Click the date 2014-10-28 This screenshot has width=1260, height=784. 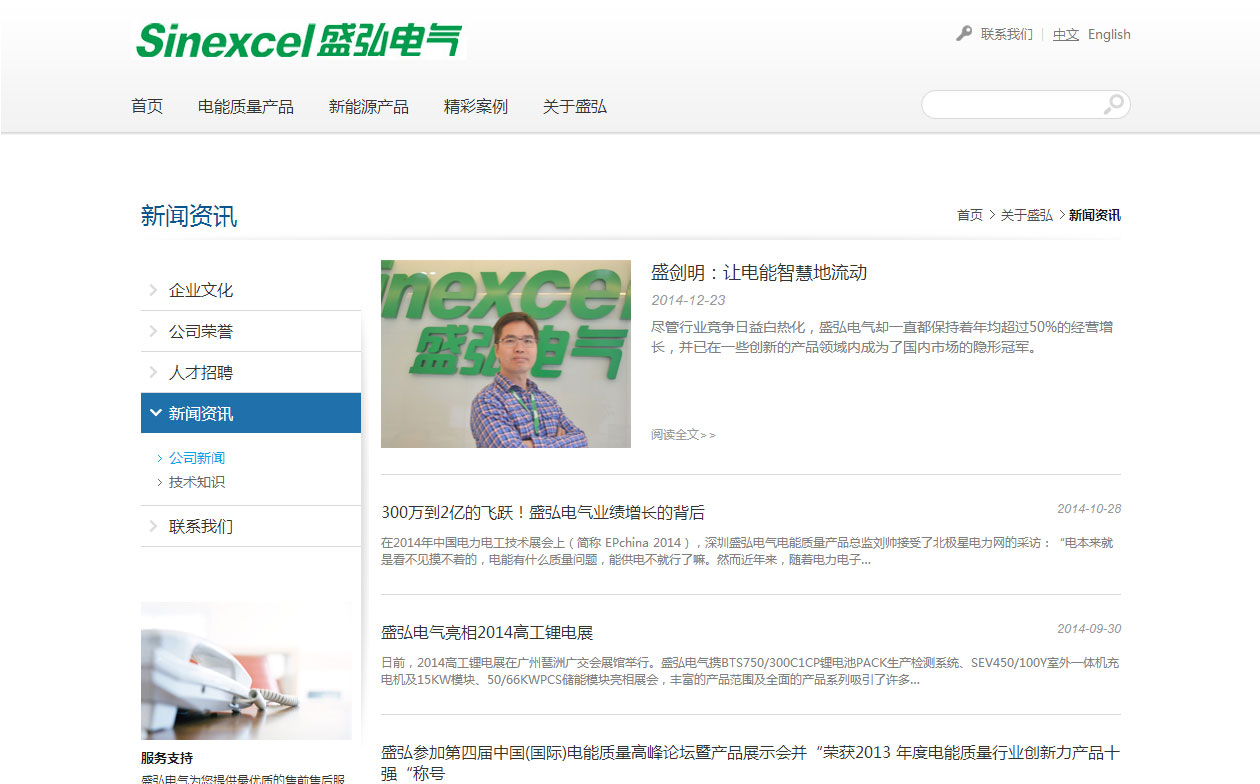tap(1089, 509)
